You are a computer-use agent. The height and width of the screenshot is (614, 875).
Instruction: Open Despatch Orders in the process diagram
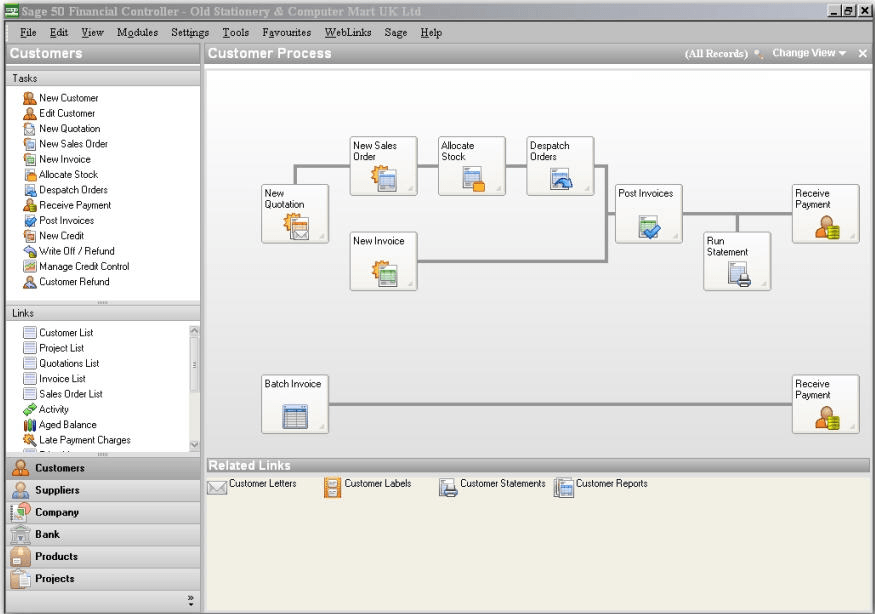559,165
